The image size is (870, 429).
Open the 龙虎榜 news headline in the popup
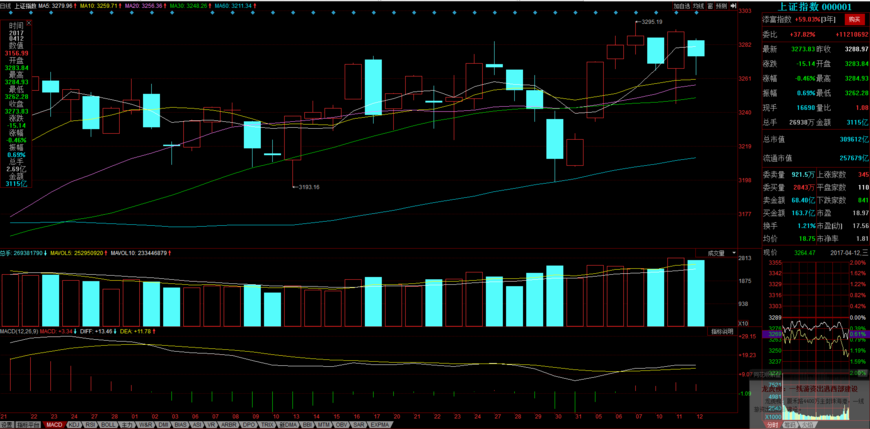point(810,388)
